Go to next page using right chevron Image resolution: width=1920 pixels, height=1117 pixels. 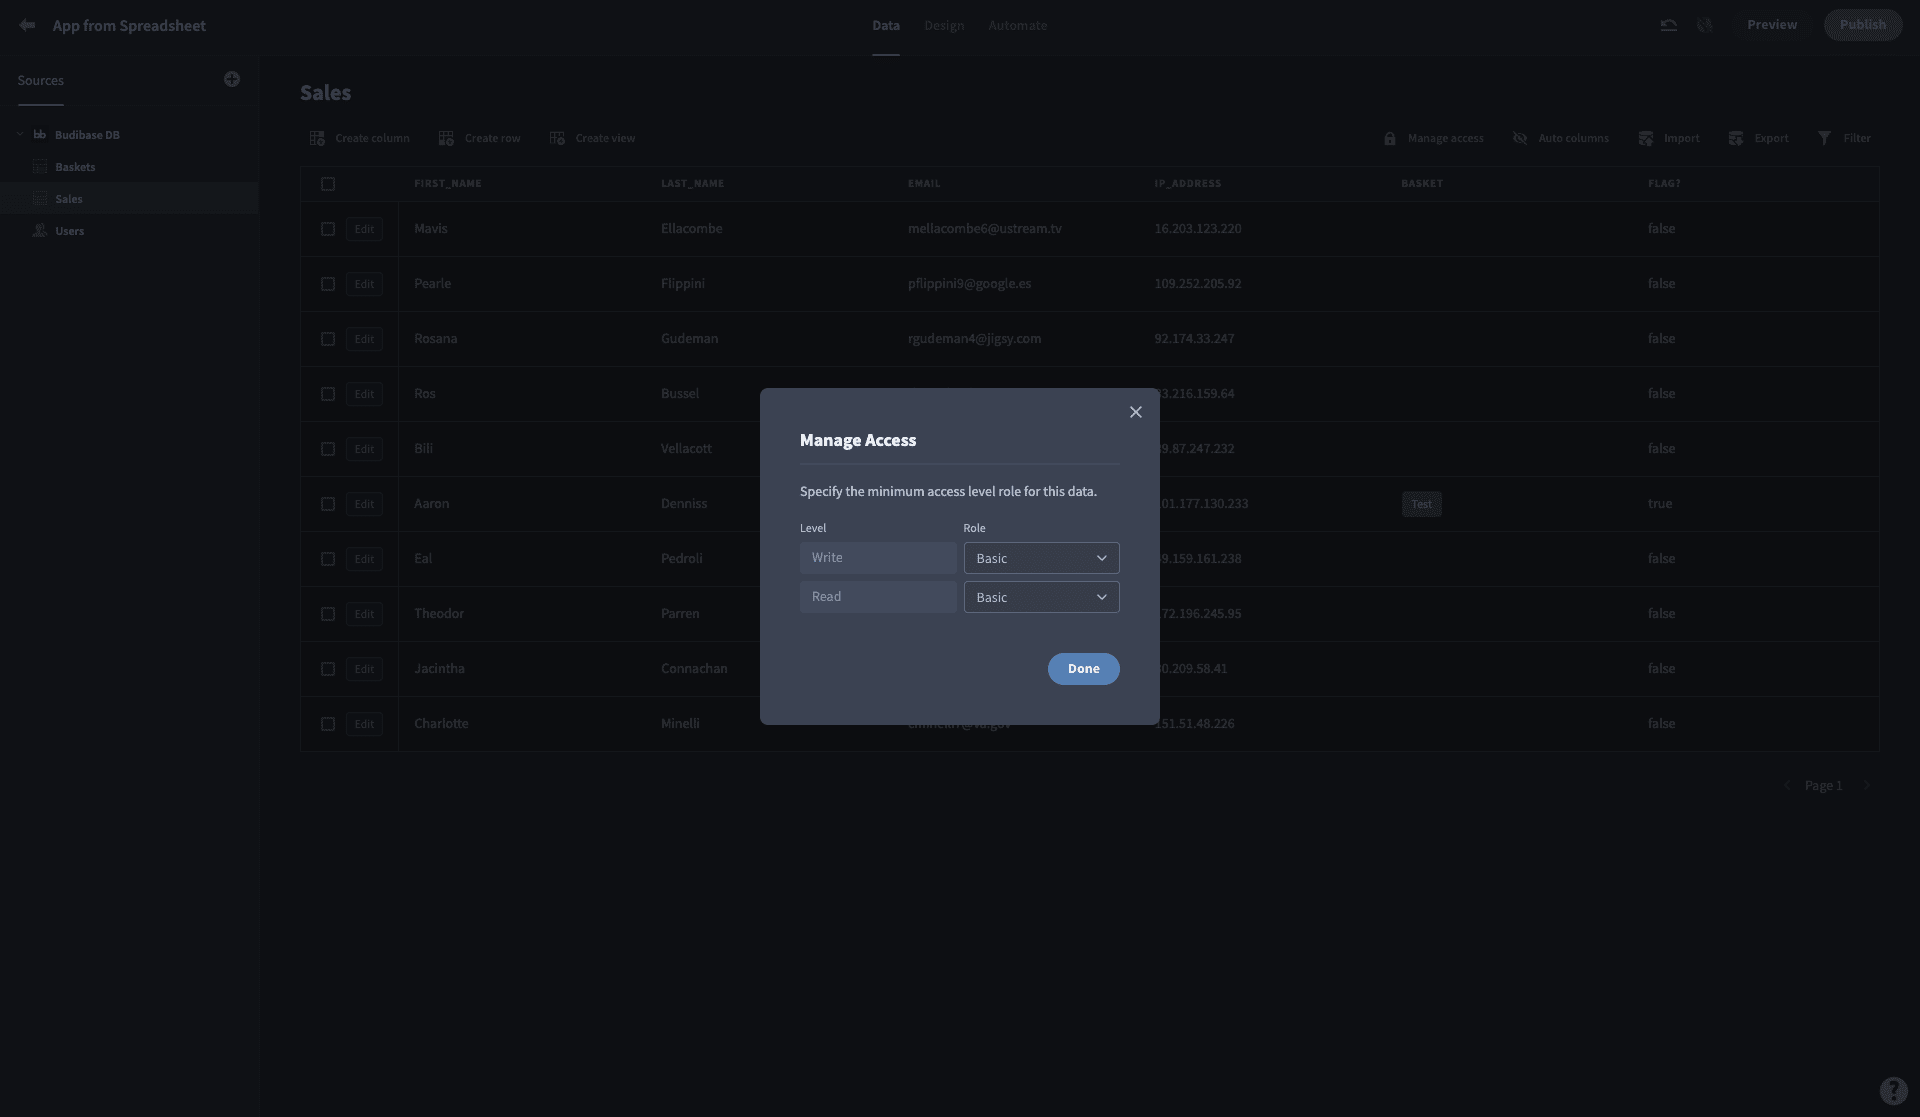click(x=1866, y=785)
